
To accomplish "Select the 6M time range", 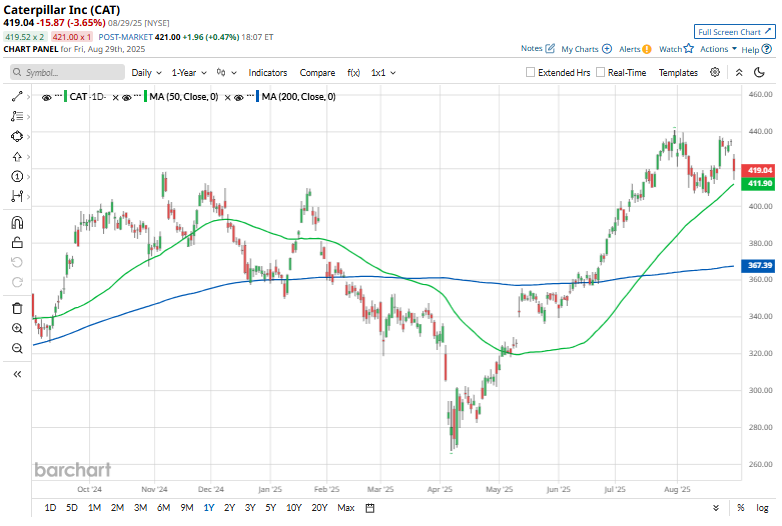I will pos(164,508).
